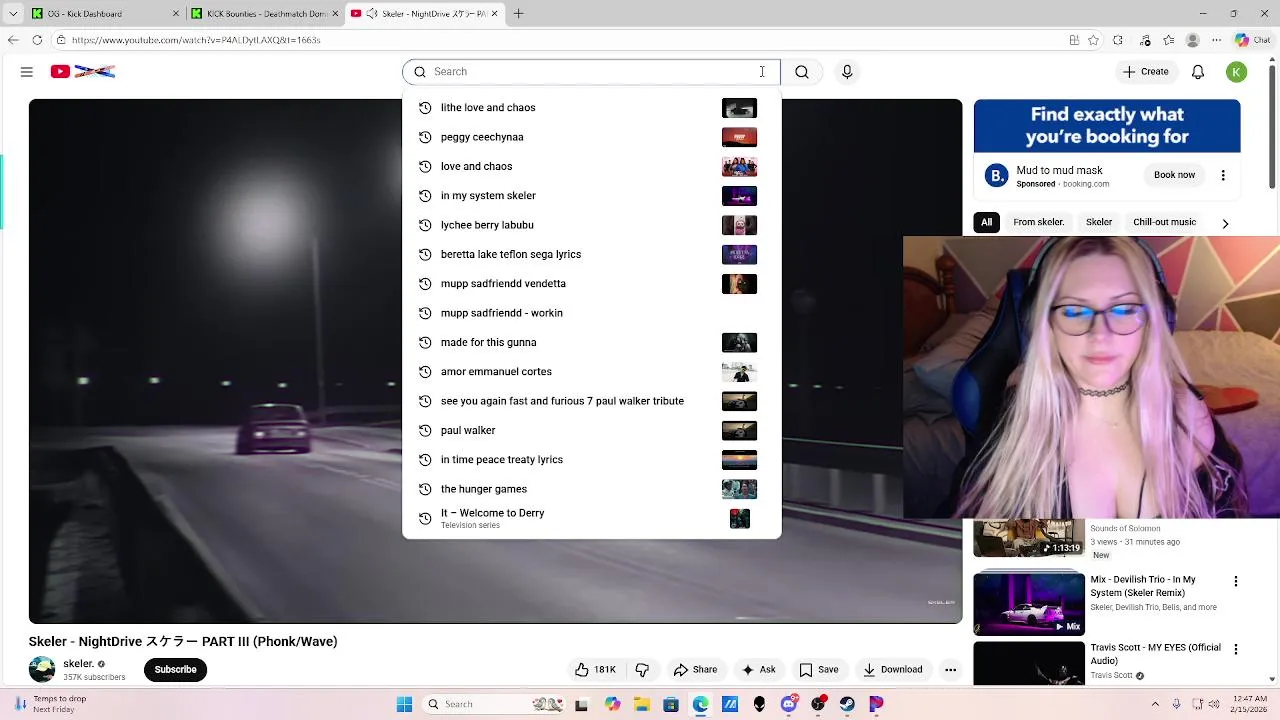Reload the page with the browser refresh icon
Screen dimensions: 1280x720
click(37, 40)
